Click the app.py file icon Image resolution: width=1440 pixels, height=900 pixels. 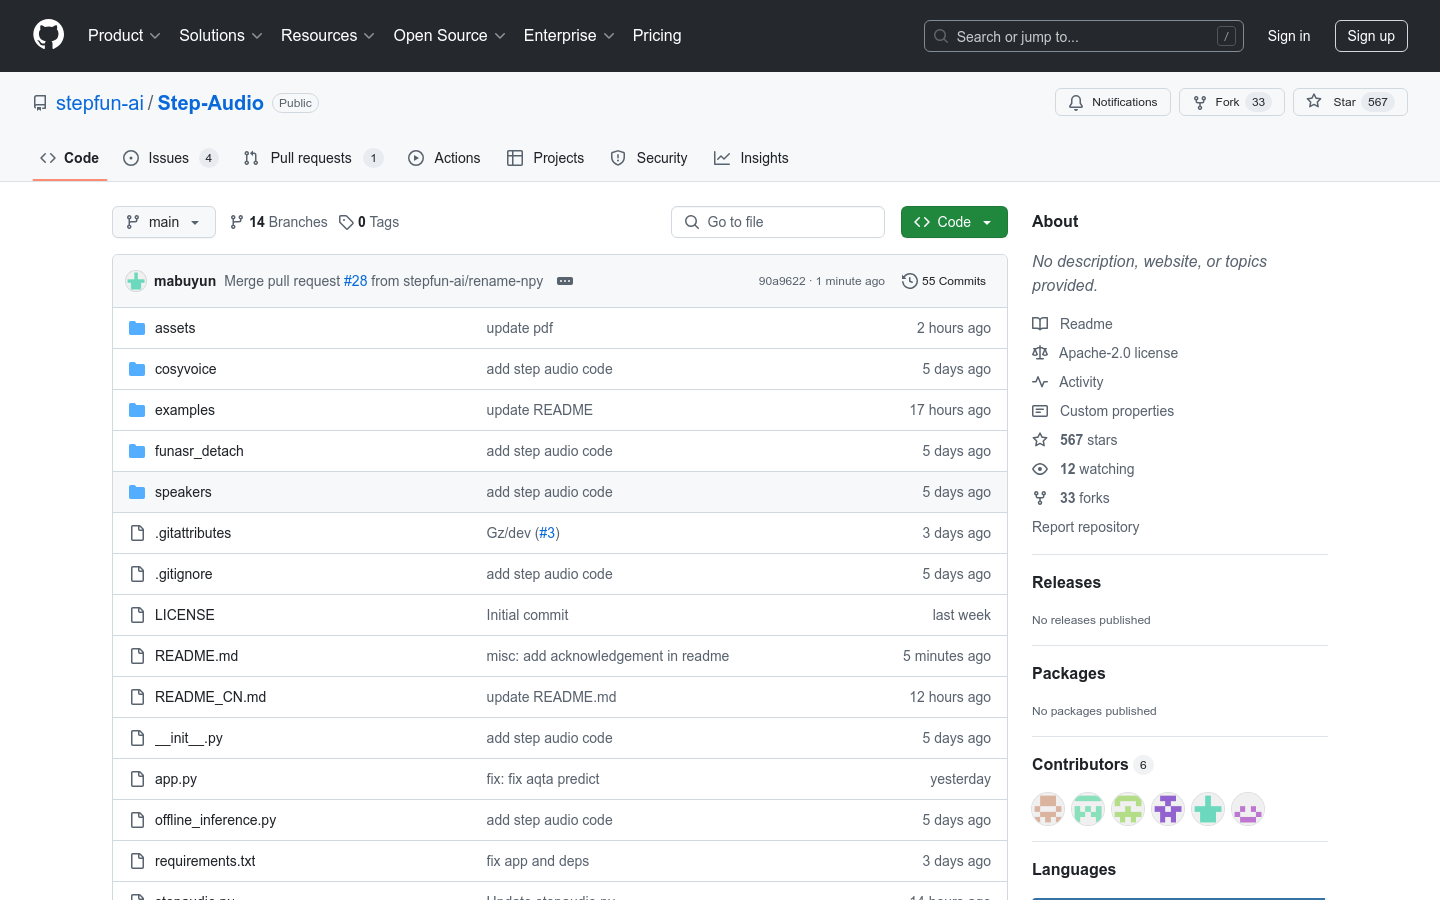pyautogui.click(x=138, y=779)
